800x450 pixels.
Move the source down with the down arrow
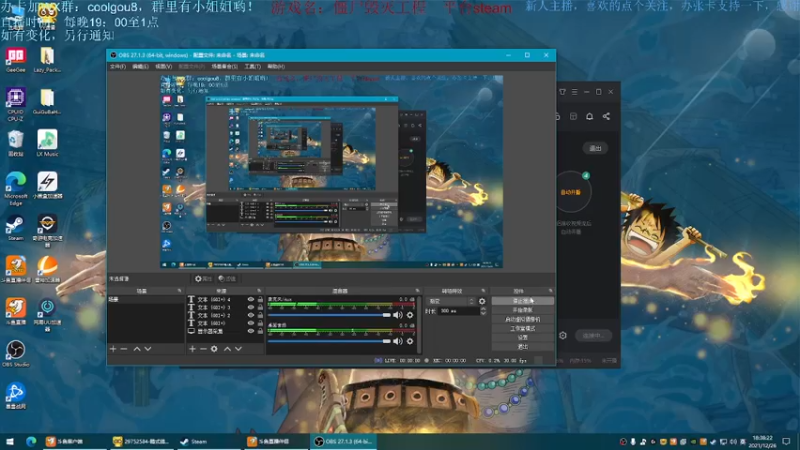coord(238,349)
